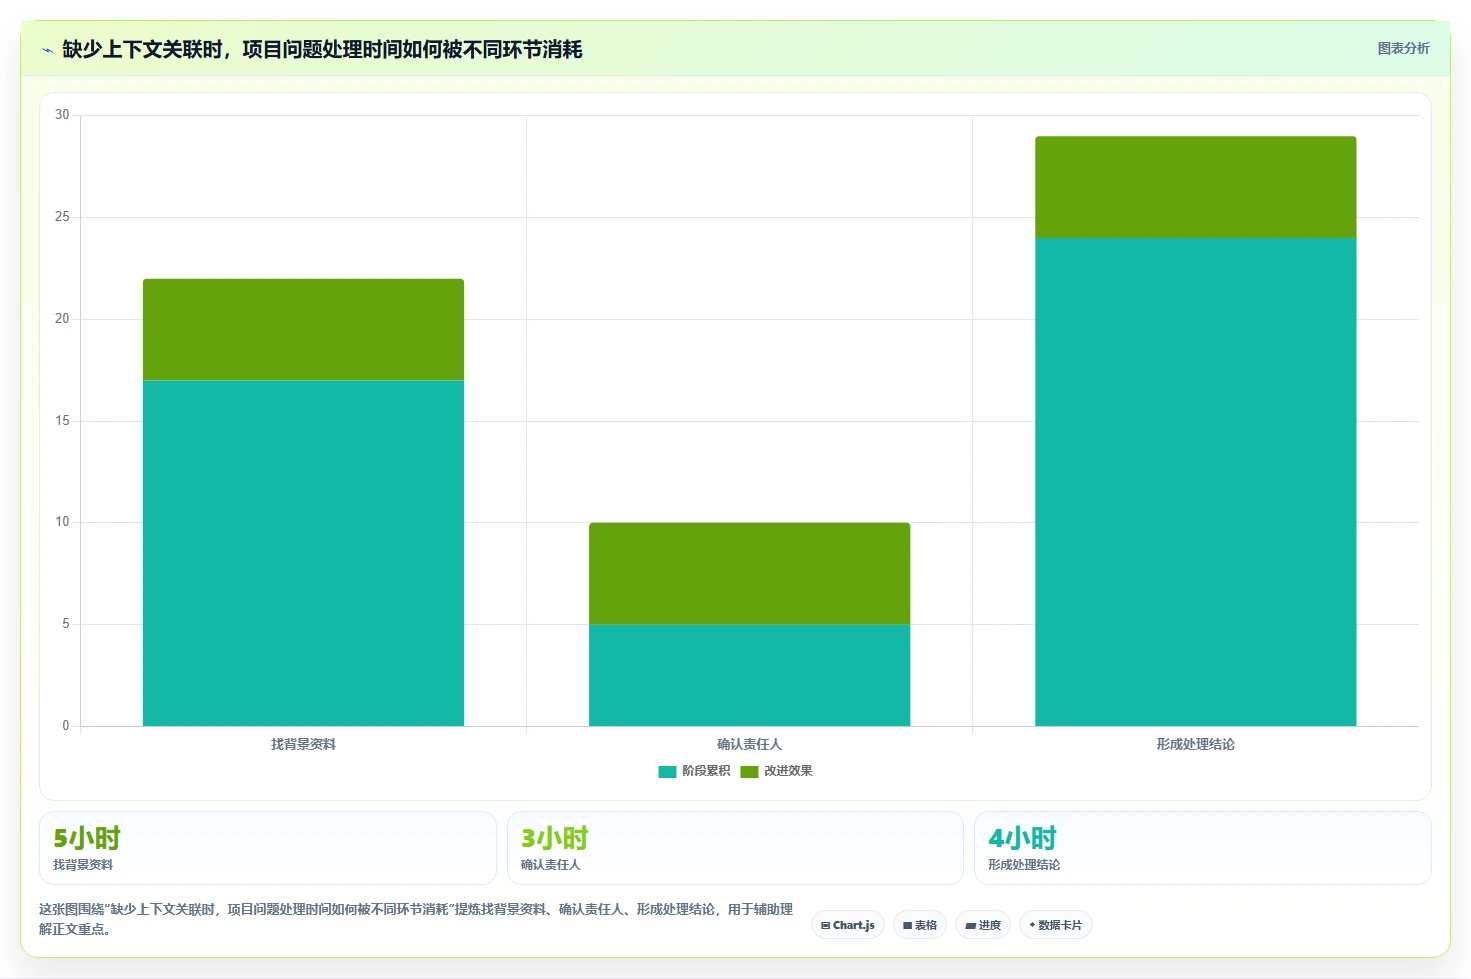
Task: Click the 3小时 stat card value
Action: pos(555,838)
